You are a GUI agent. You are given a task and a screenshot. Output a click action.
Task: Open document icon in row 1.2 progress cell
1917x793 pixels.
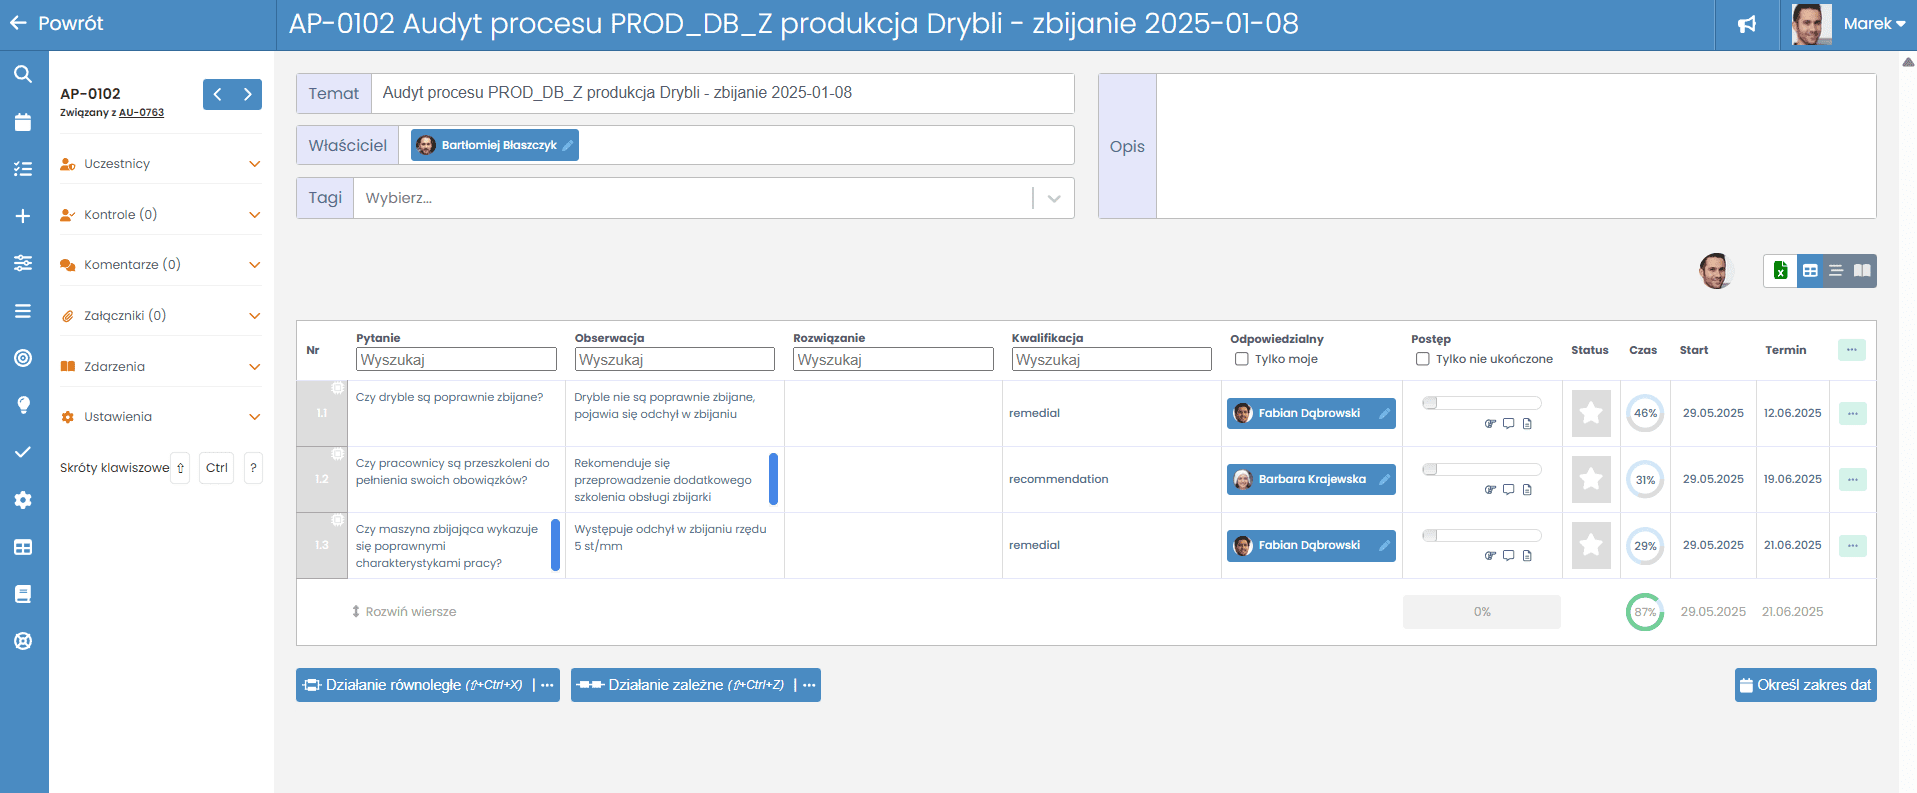tap(1527, 490)
